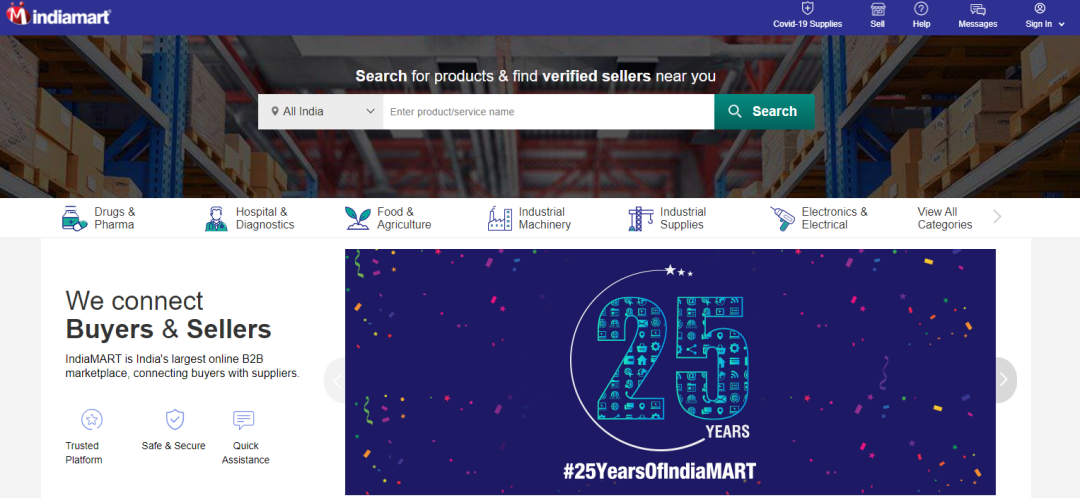Go to previous banner carousel slide

[x=336, y=380]
